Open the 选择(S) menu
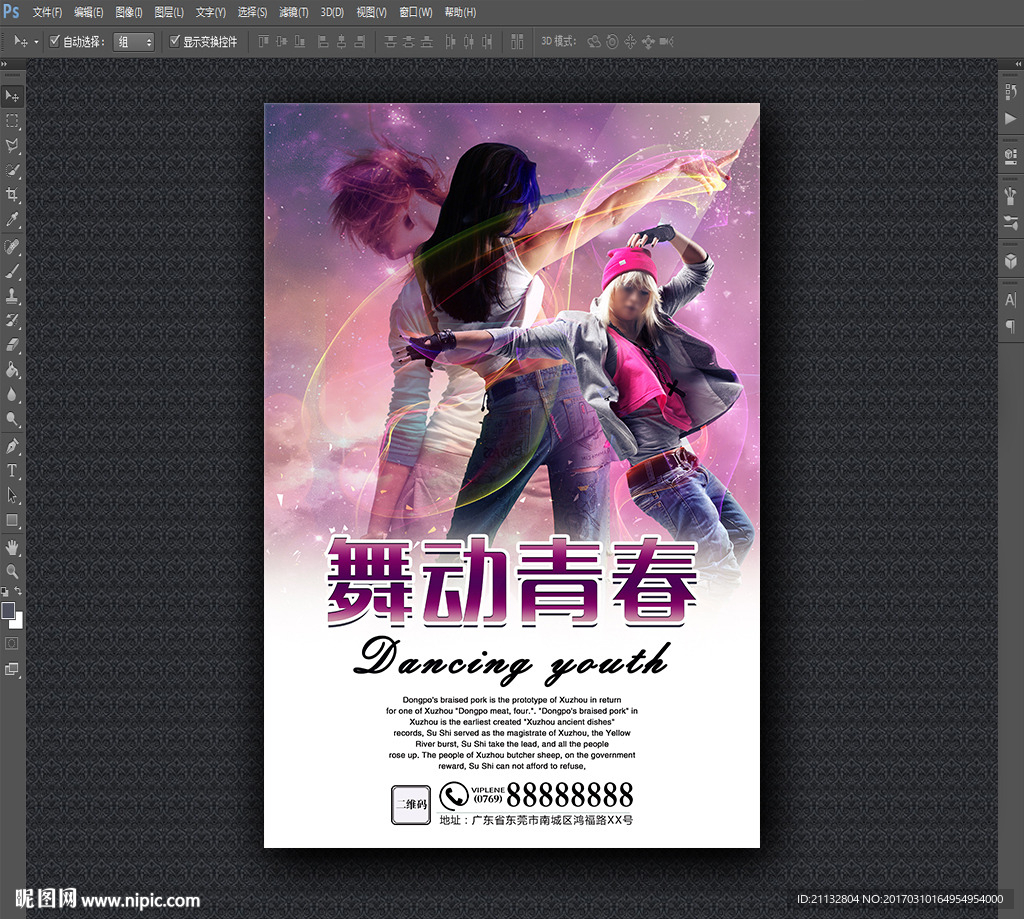This screenshot has width=1024, height=919. (x=252, y=12)
